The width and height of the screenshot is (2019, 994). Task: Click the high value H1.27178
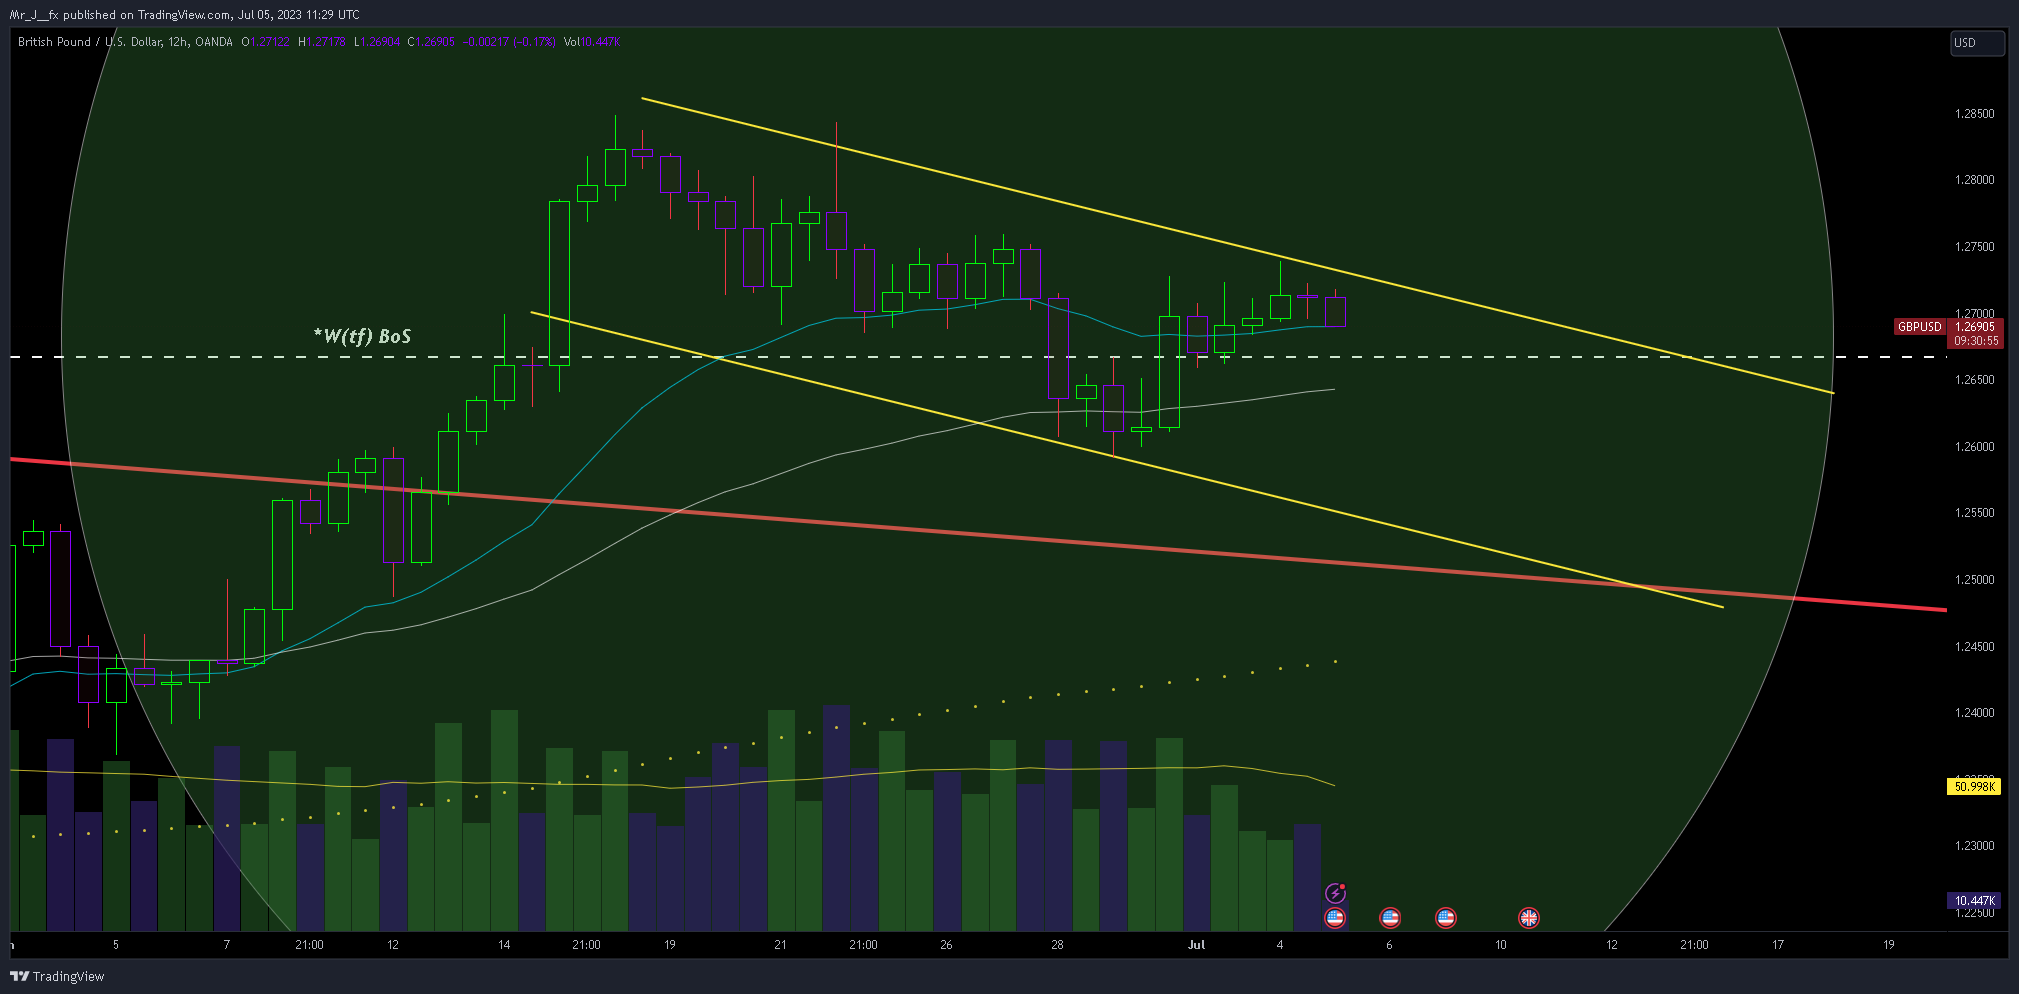[x=322, y=42]
